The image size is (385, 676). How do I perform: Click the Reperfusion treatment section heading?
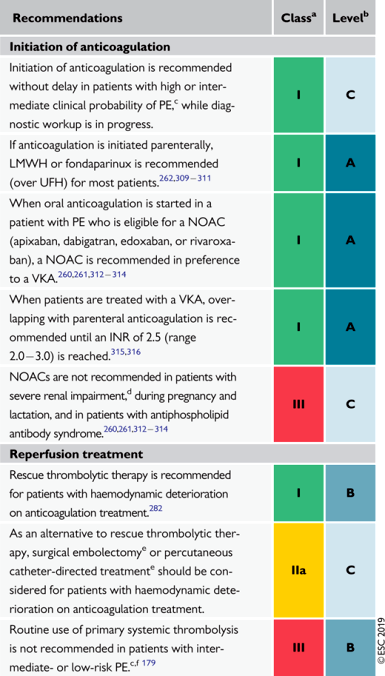(x=76, y=454)
